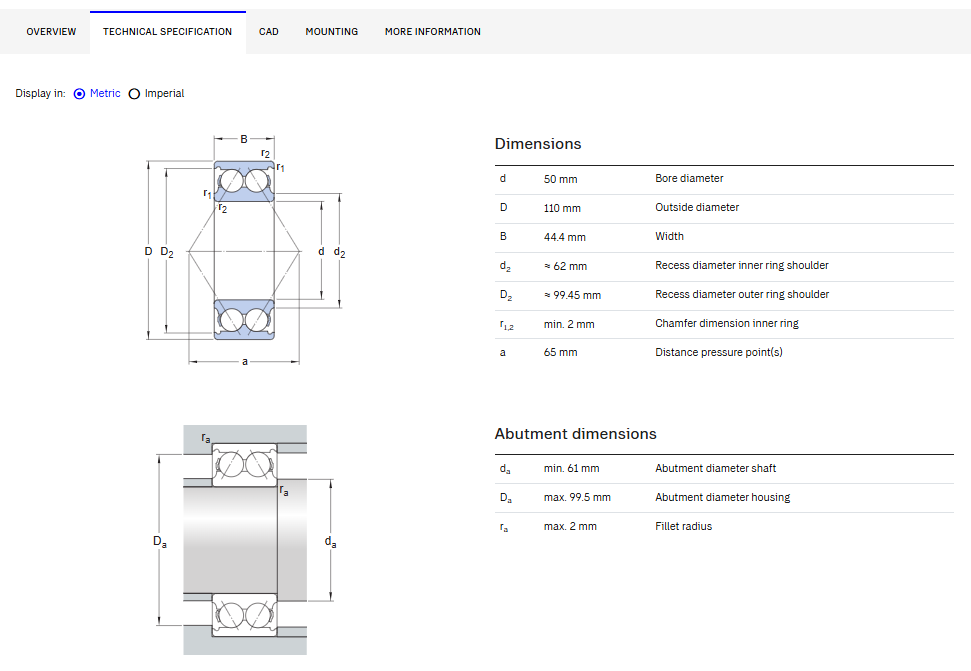This screenshot has width=971, height=671.
Task: Click the bearing dimensions cross-section drawing
Action: (245, 251)
